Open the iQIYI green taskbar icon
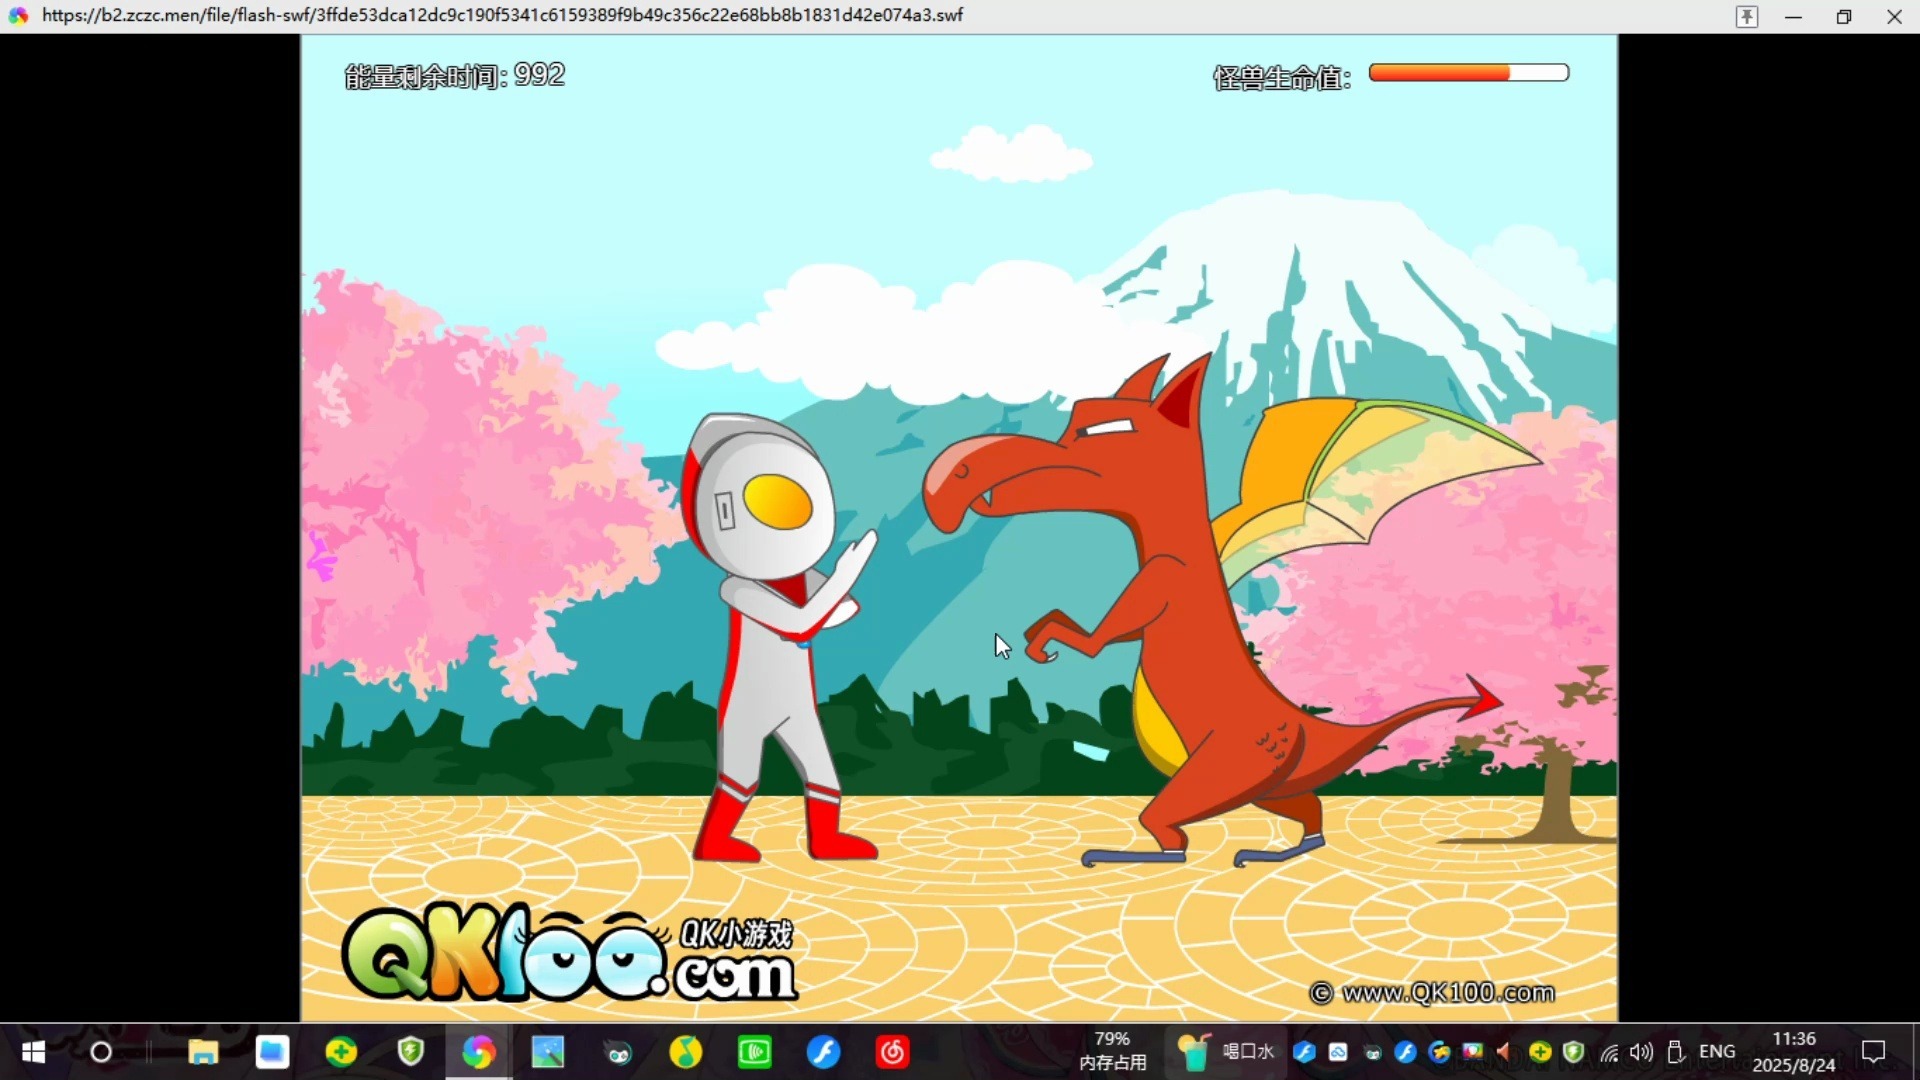The height and width of the screenshot is (1080, 1920). [x=754, y=1052]
